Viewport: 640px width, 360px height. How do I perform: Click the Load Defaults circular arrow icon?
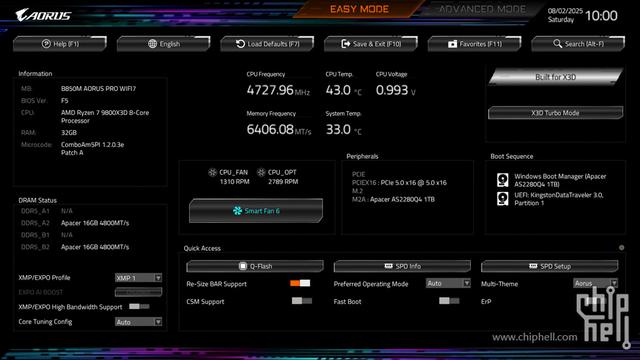240,44
